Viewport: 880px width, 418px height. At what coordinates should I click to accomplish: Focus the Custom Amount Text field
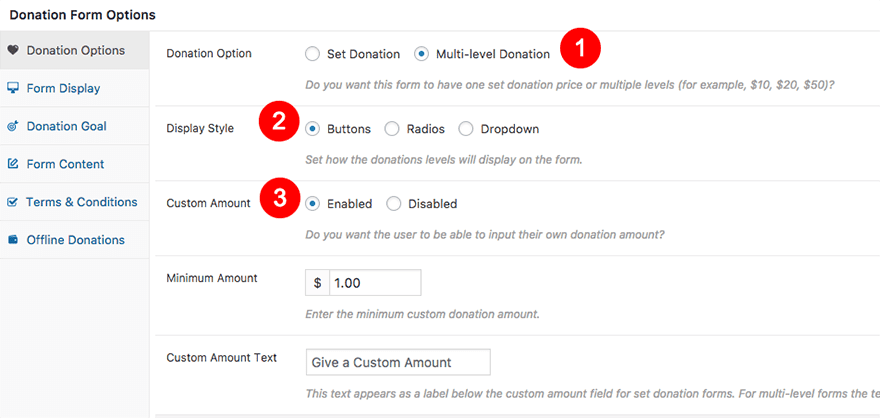tap(397, 362)
